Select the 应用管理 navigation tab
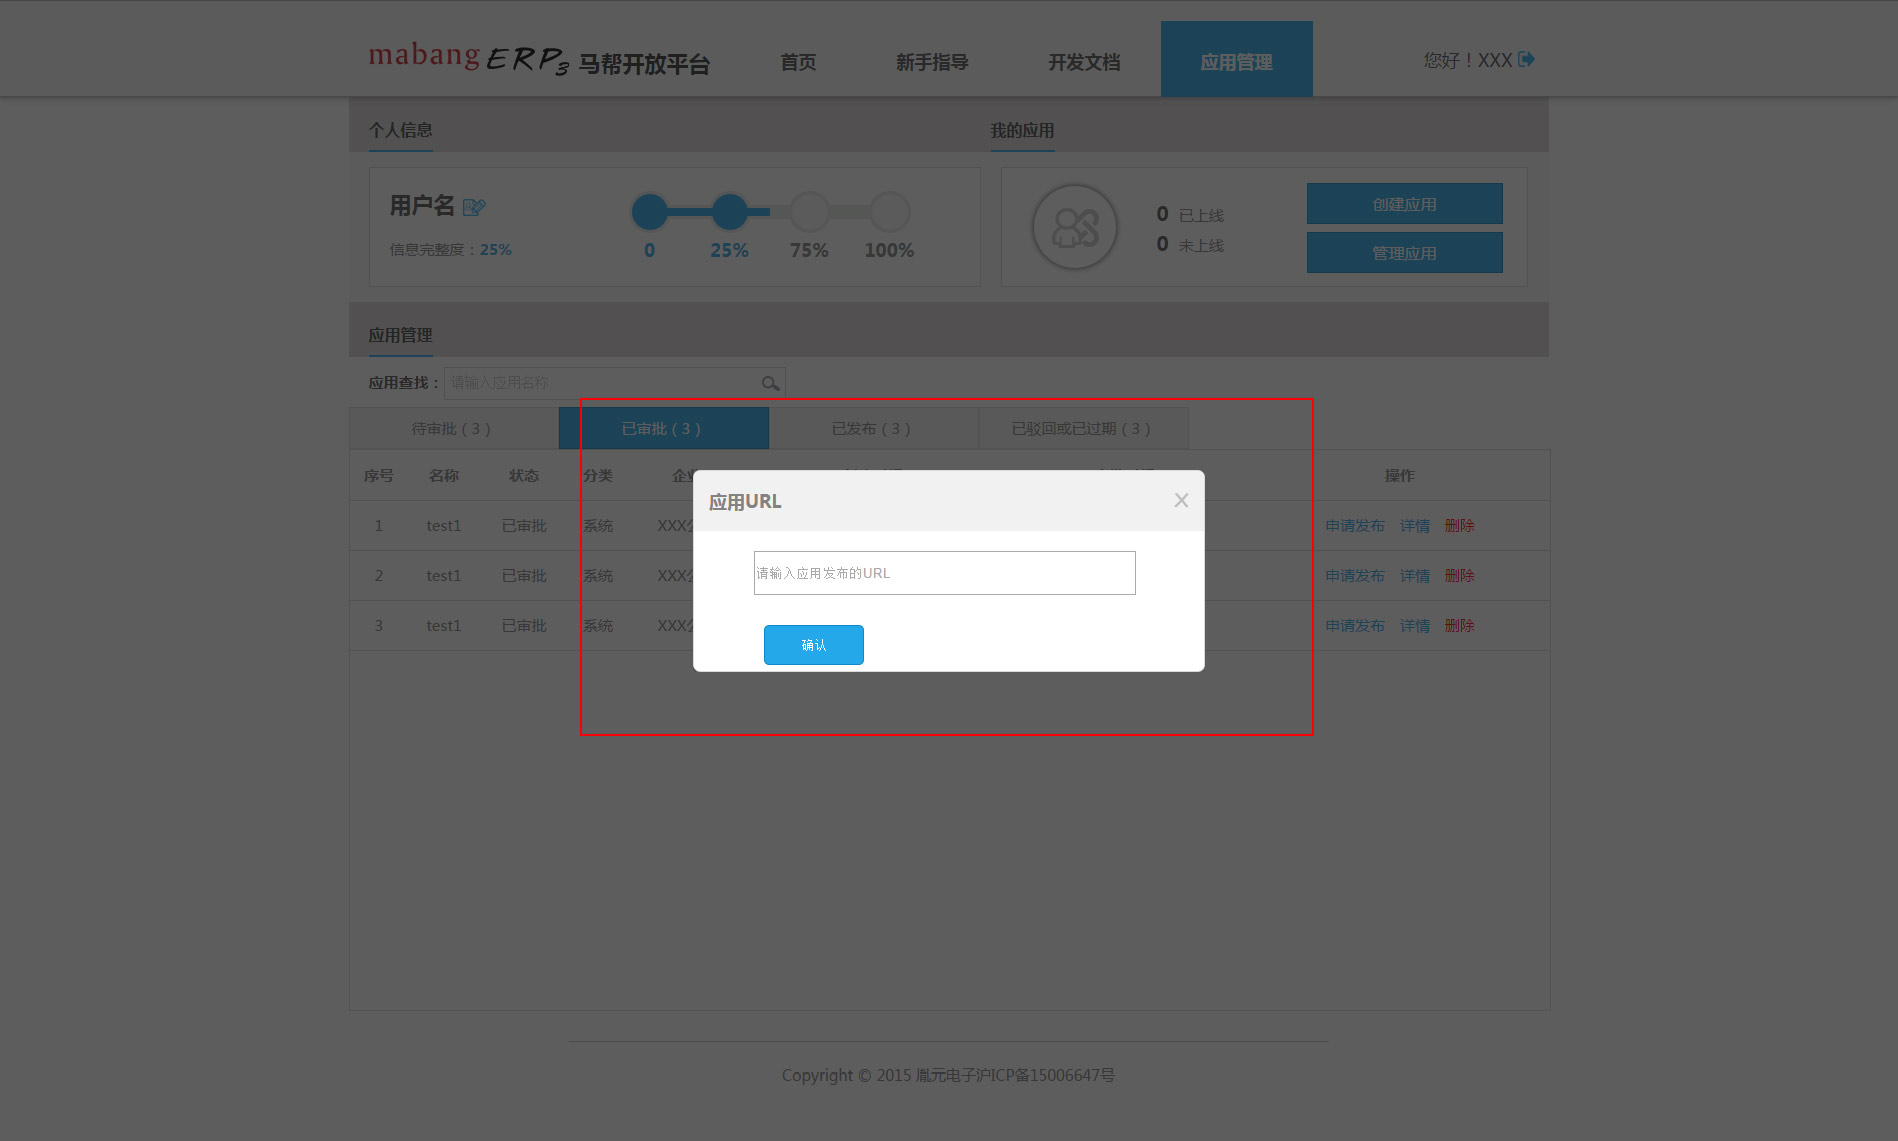Image resolution: width=1898 pixels, height=1141 pixels. [1236, 62]
